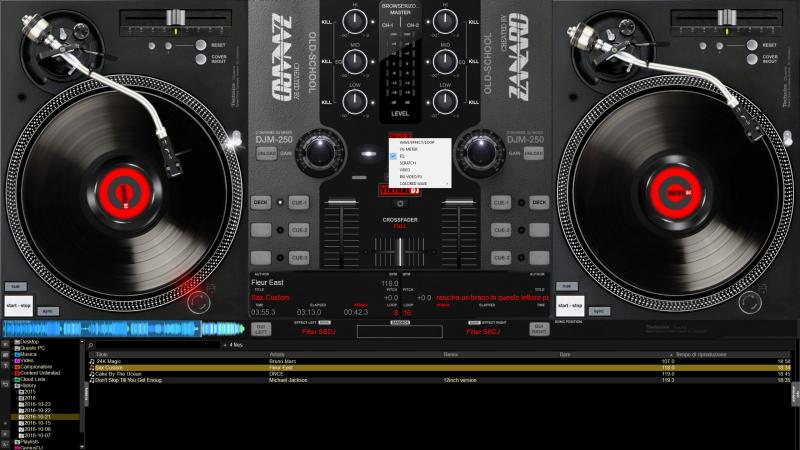Click the left channel gain knob

pos(320,152)
